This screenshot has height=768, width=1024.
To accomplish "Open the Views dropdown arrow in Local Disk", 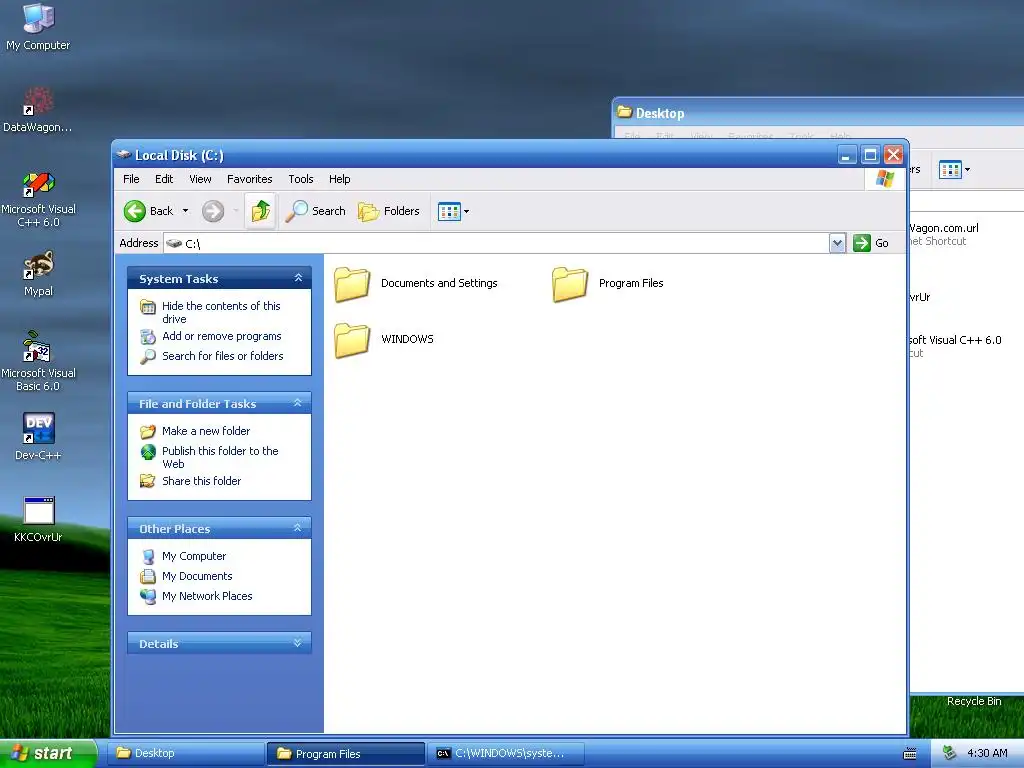I will point(466,212).
